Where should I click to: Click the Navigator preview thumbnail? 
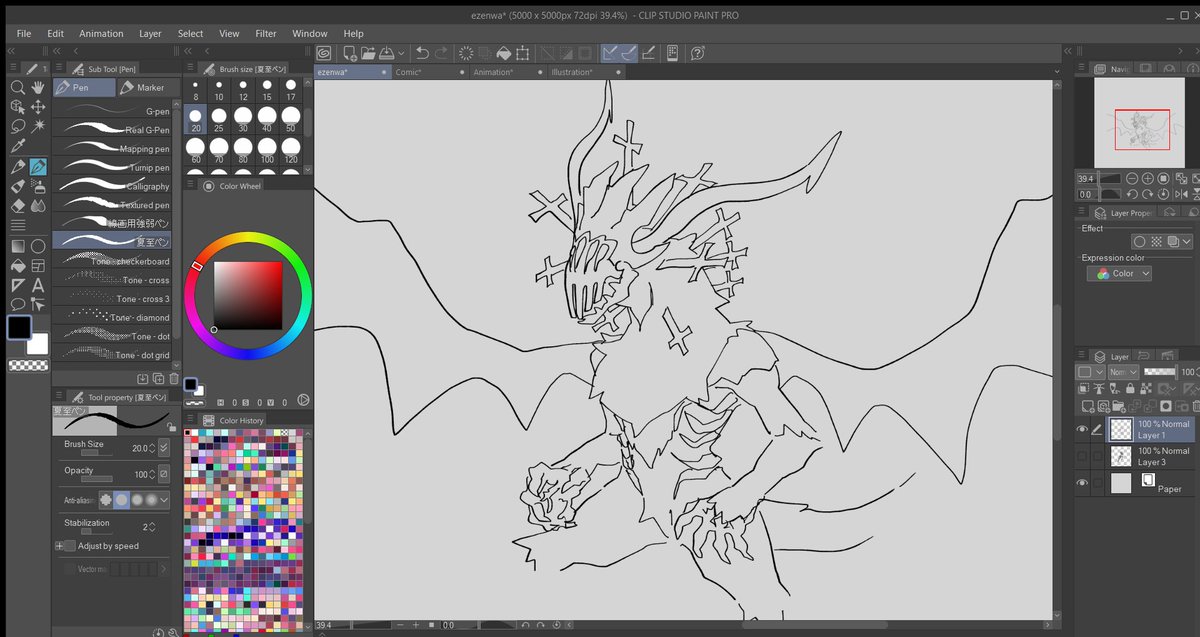click(1141, 124)
